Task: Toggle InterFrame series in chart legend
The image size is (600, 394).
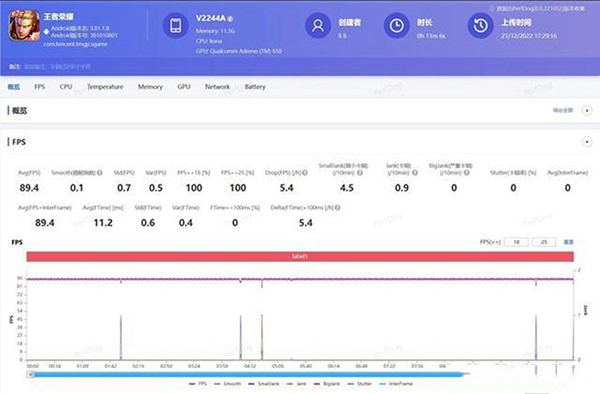Action: pos(396,384)
